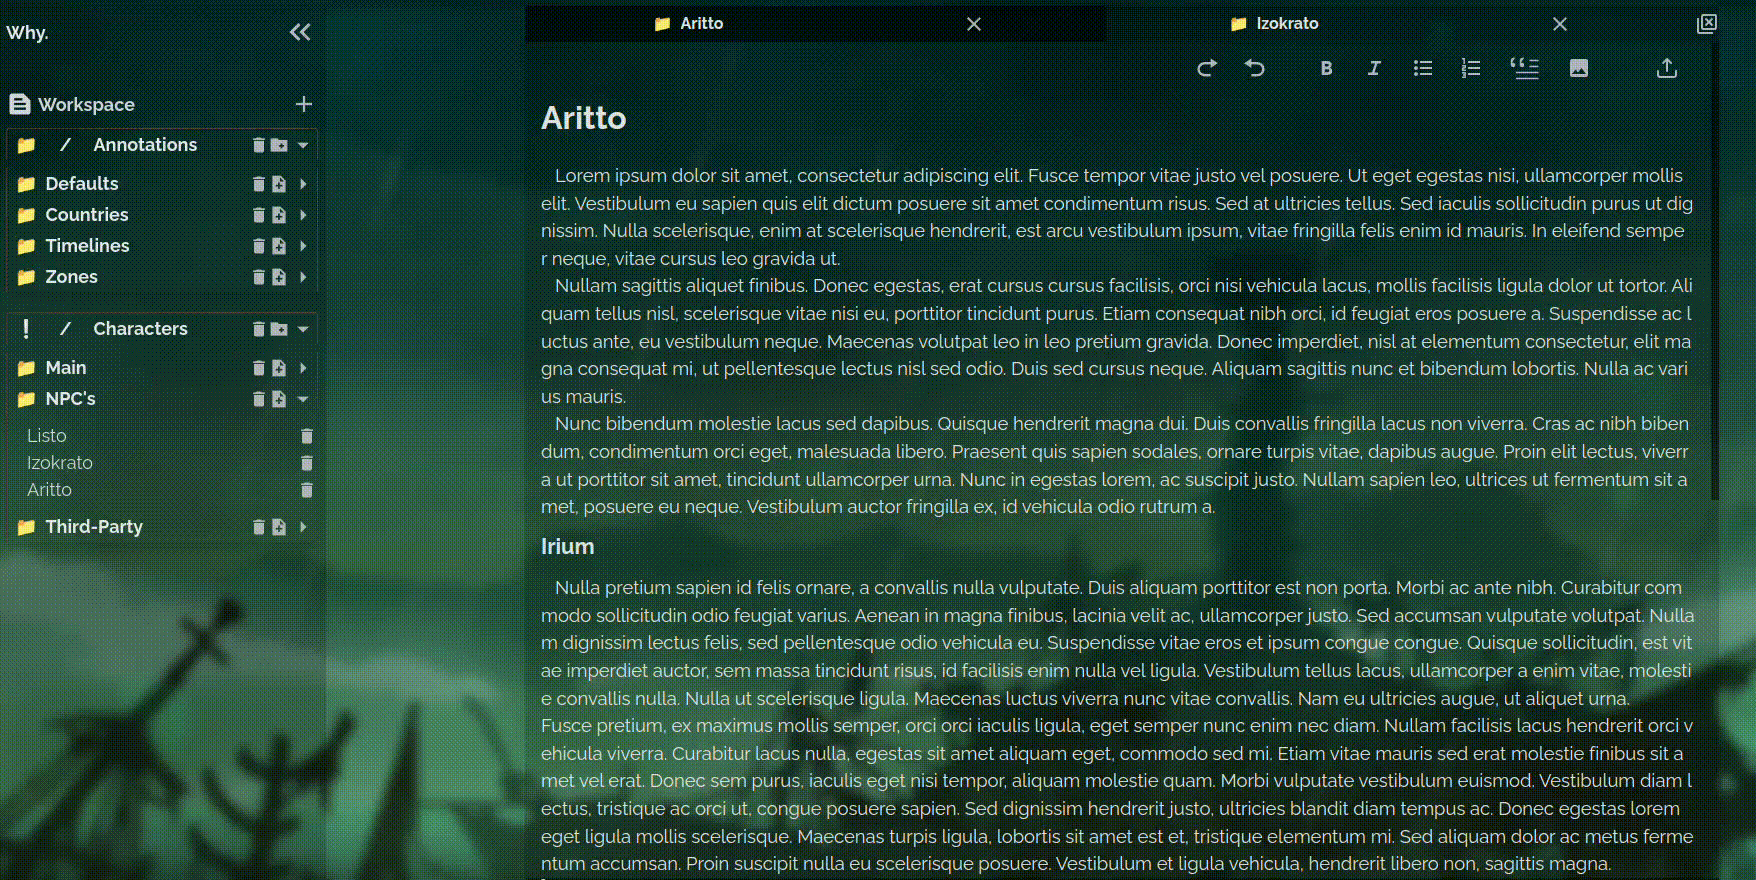Expand the Defaults folder
This screenshot has width=1756, height=880.
(303, 184)
